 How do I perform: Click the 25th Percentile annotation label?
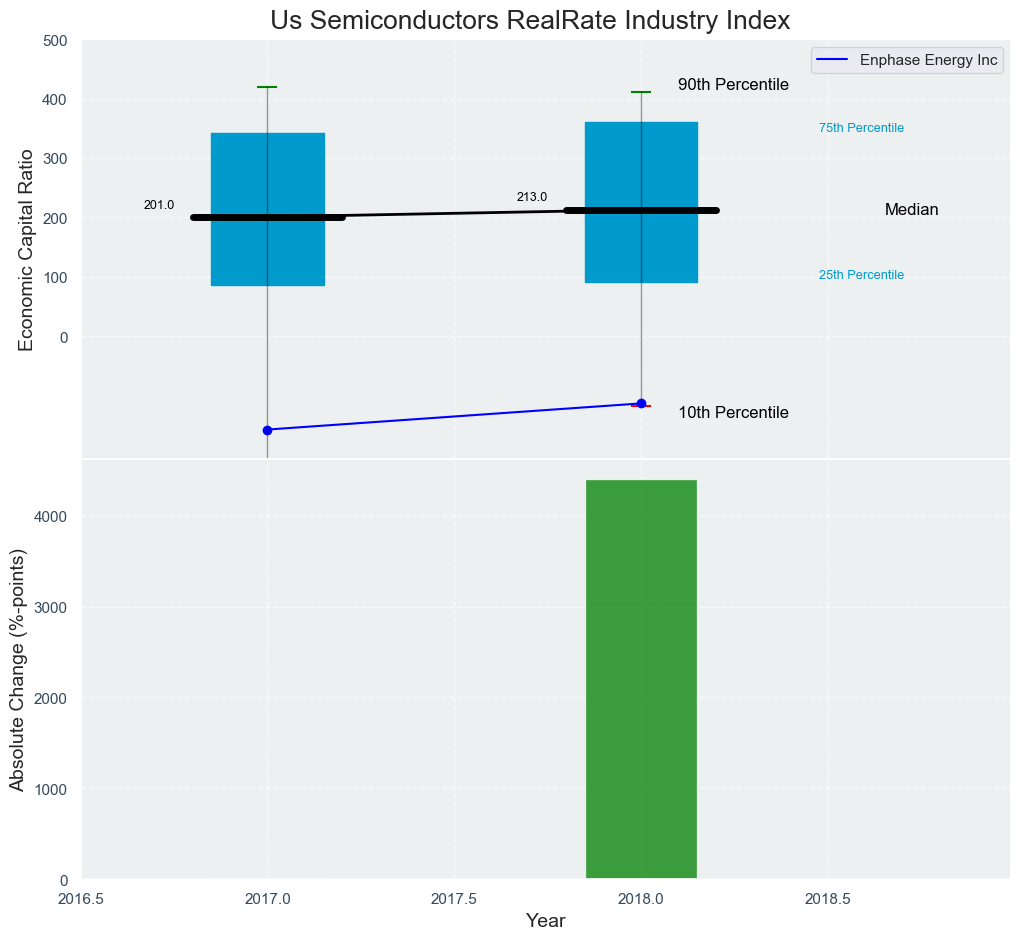pyautogui.click(x=861, y=275)
